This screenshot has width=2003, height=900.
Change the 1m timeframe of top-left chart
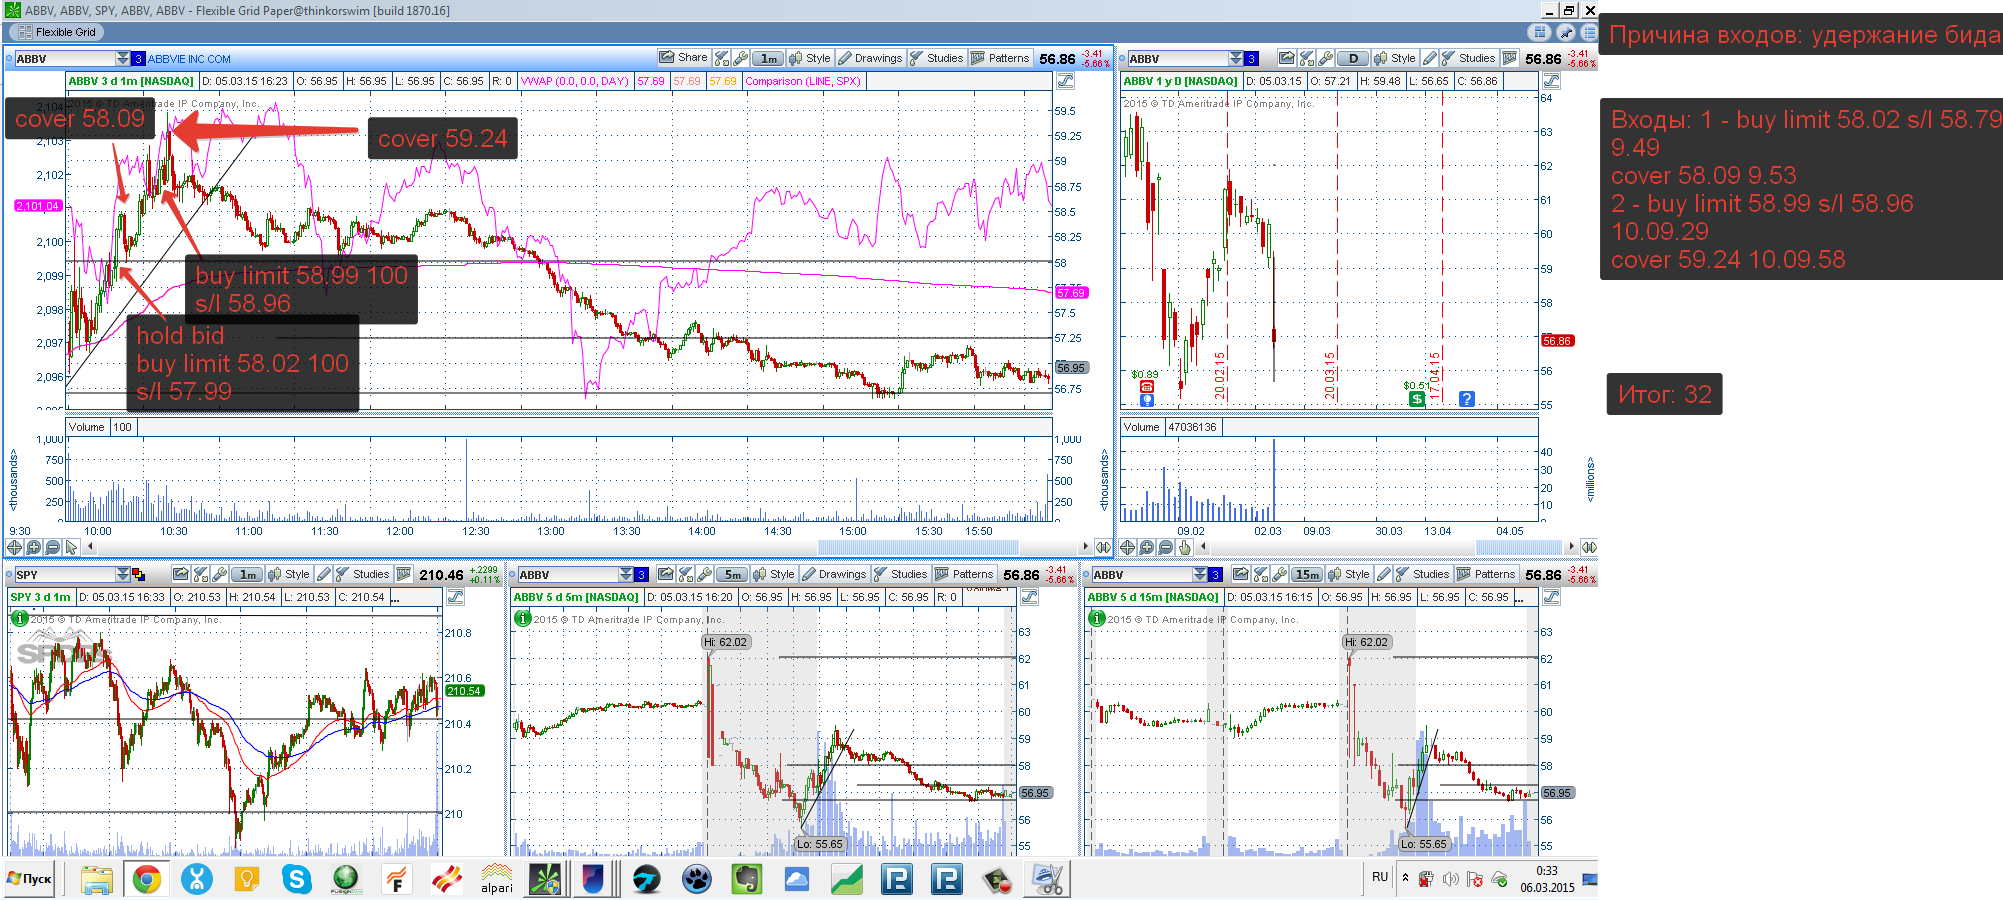point(768,58)
